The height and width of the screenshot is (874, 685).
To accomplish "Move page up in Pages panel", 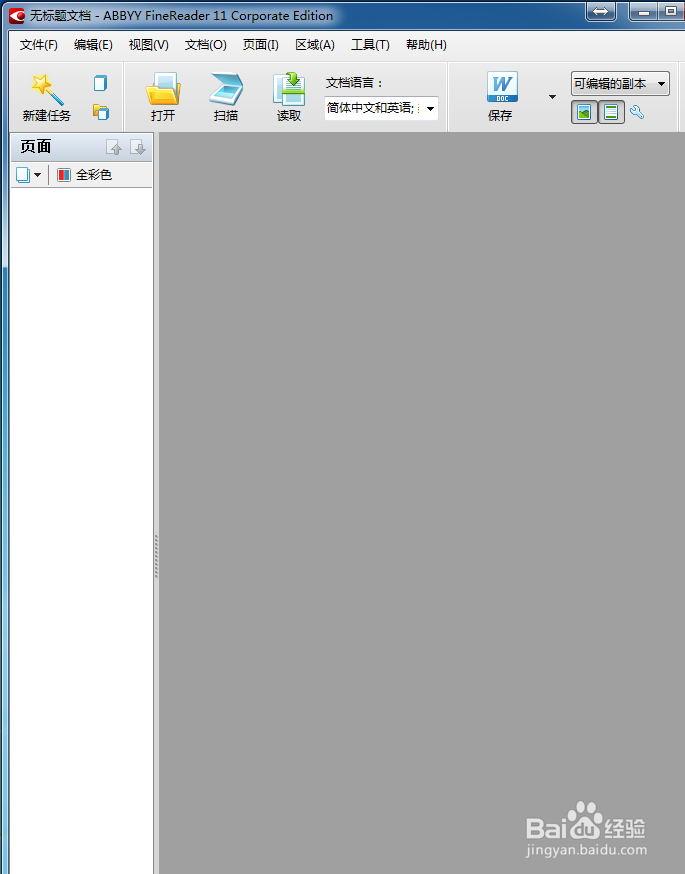I will 114,147.
